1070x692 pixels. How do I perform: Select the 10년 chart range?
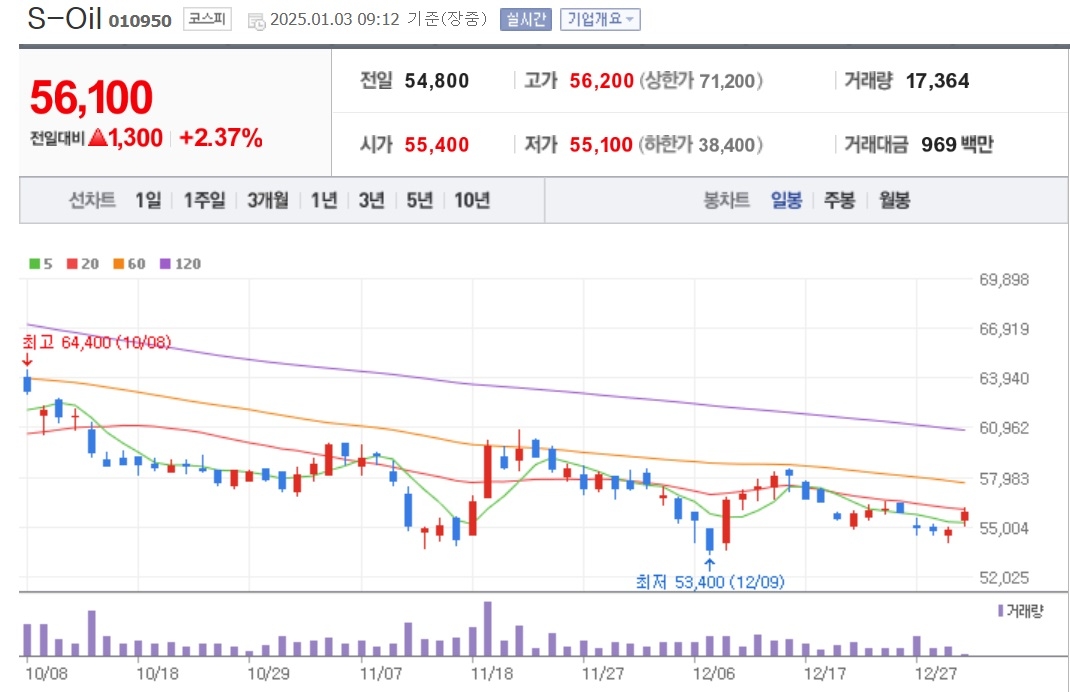472,200
